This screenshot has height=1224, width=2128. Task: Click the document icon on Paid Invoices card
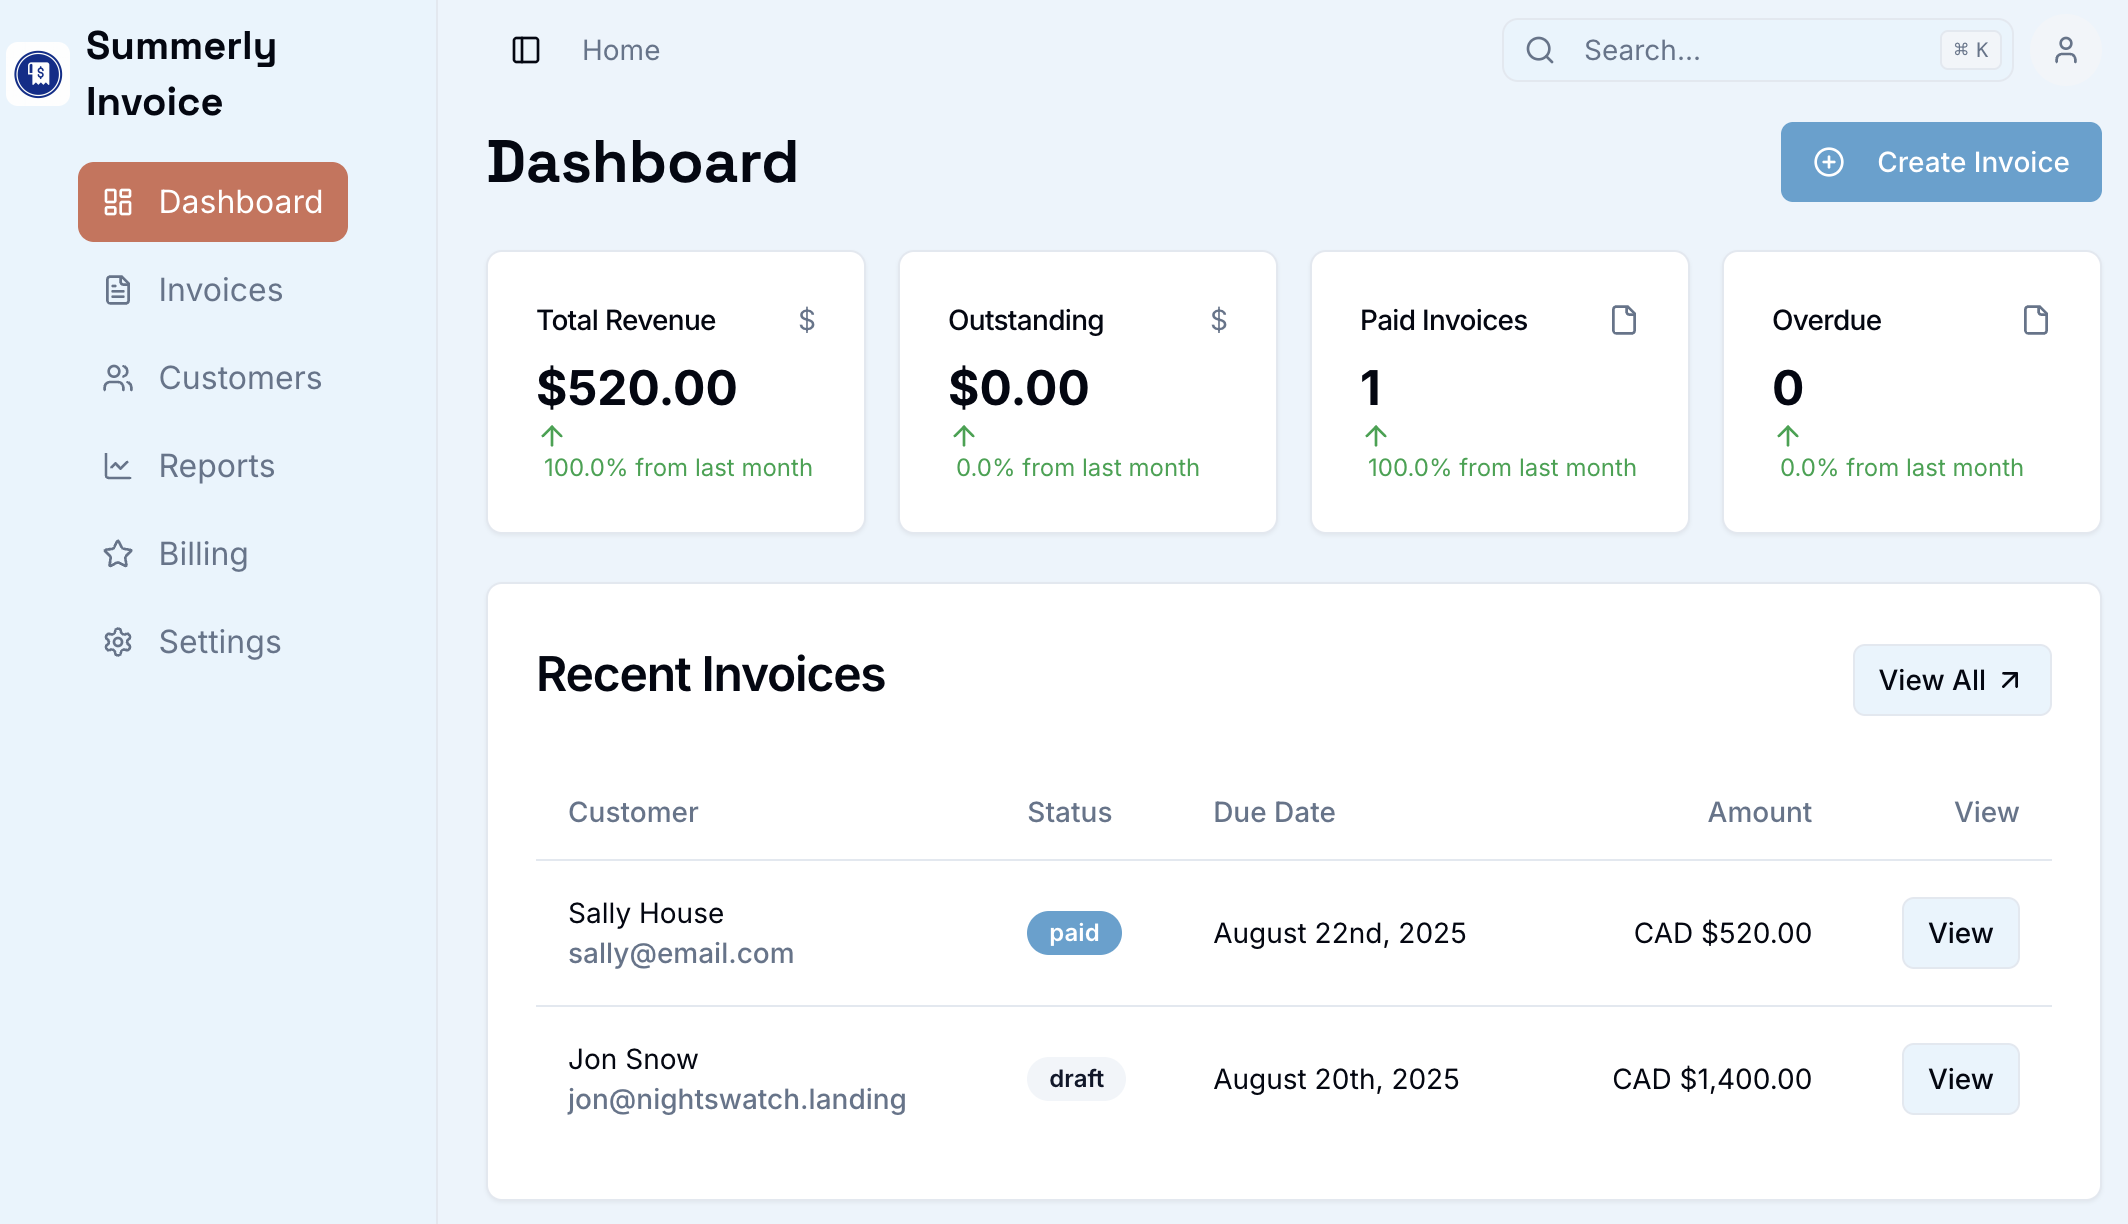pos(1625,320)
